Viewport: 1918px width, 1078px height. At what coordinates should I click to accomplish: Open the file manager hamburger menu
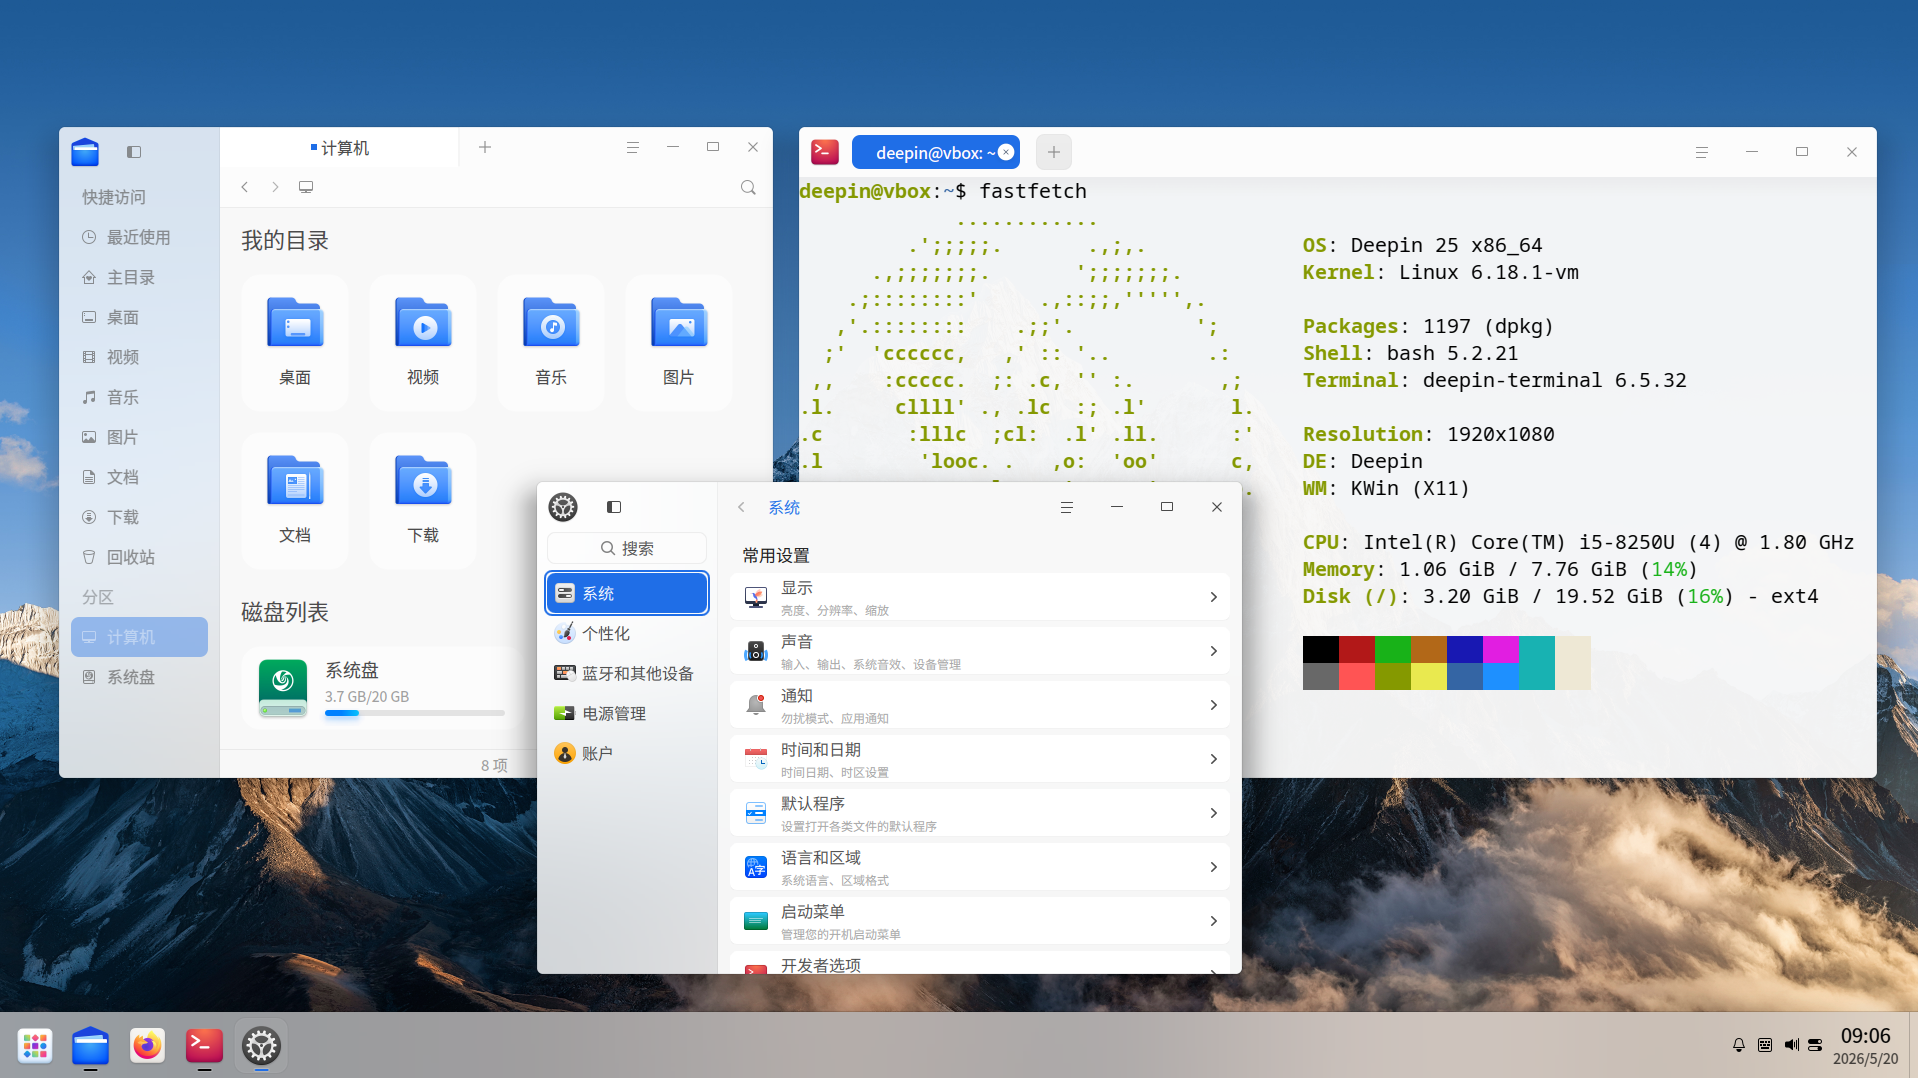point(633,147)
